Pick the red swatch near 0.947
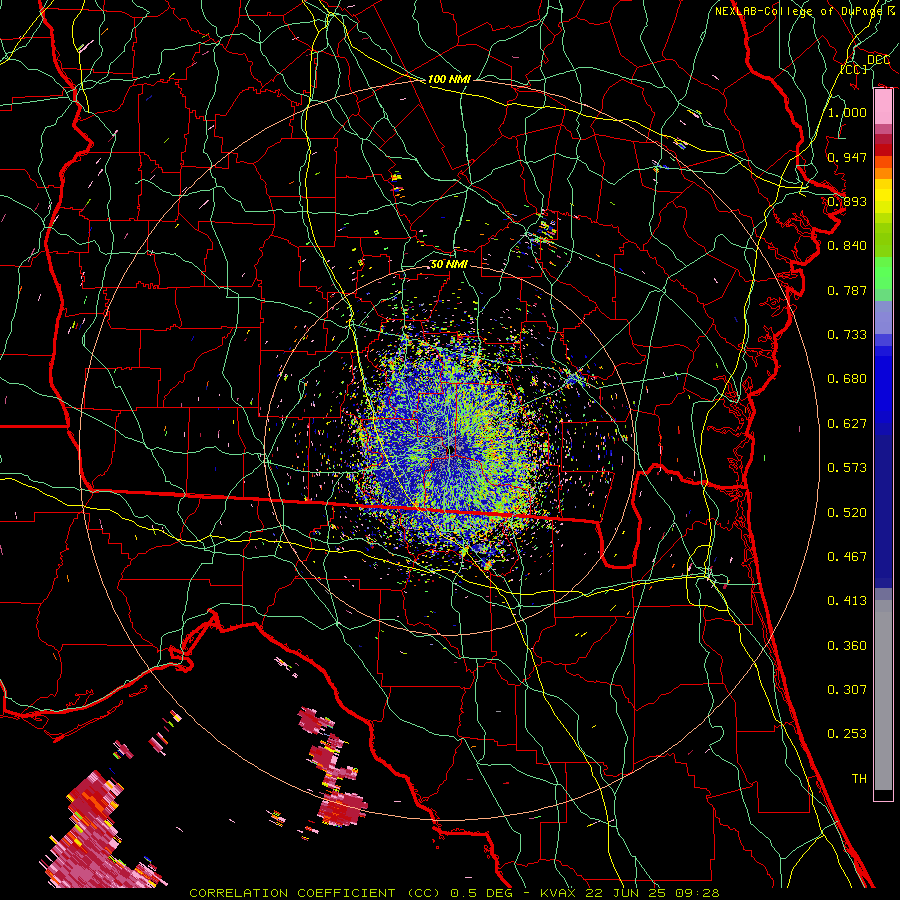Viewport: 900px width, 900px height. [x=883, y=149]
